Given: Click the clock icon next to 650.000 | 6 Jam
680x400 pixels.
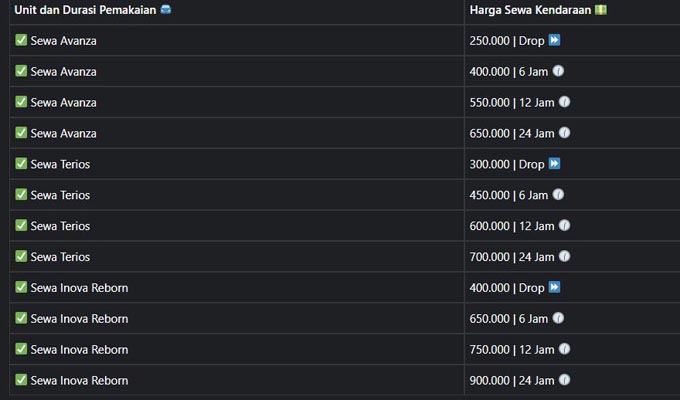Looking at the screenshot, I should click(x=558, y=318).
